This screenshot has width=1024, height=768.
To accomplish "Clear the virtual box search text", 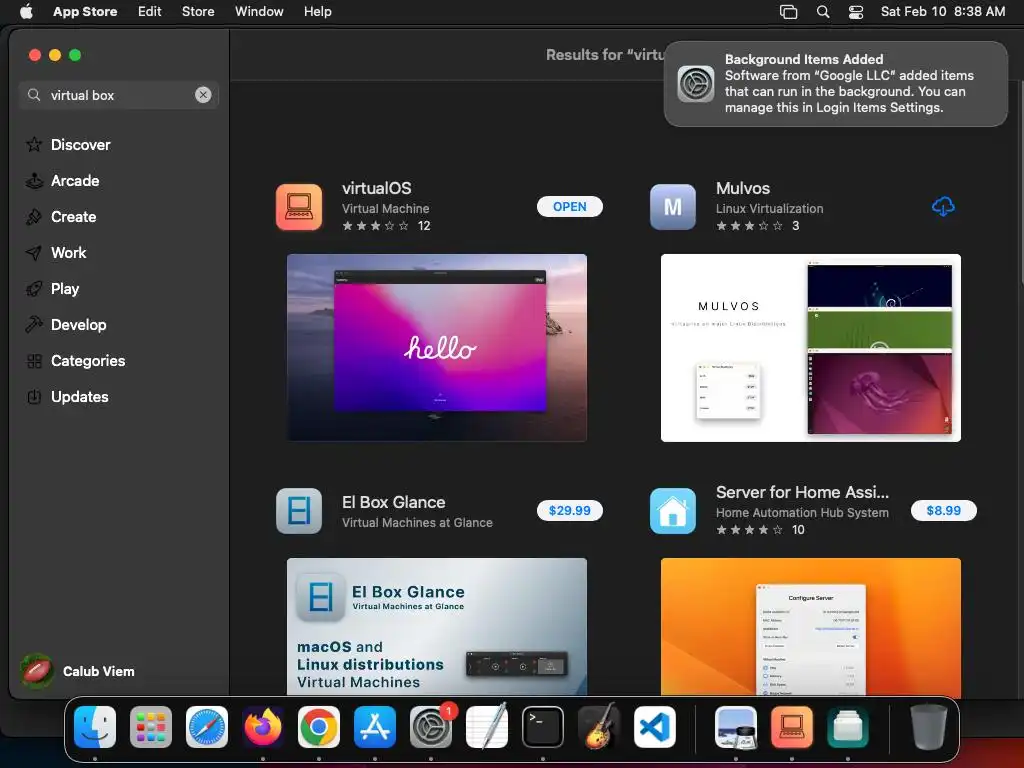I will click(203, 95).
